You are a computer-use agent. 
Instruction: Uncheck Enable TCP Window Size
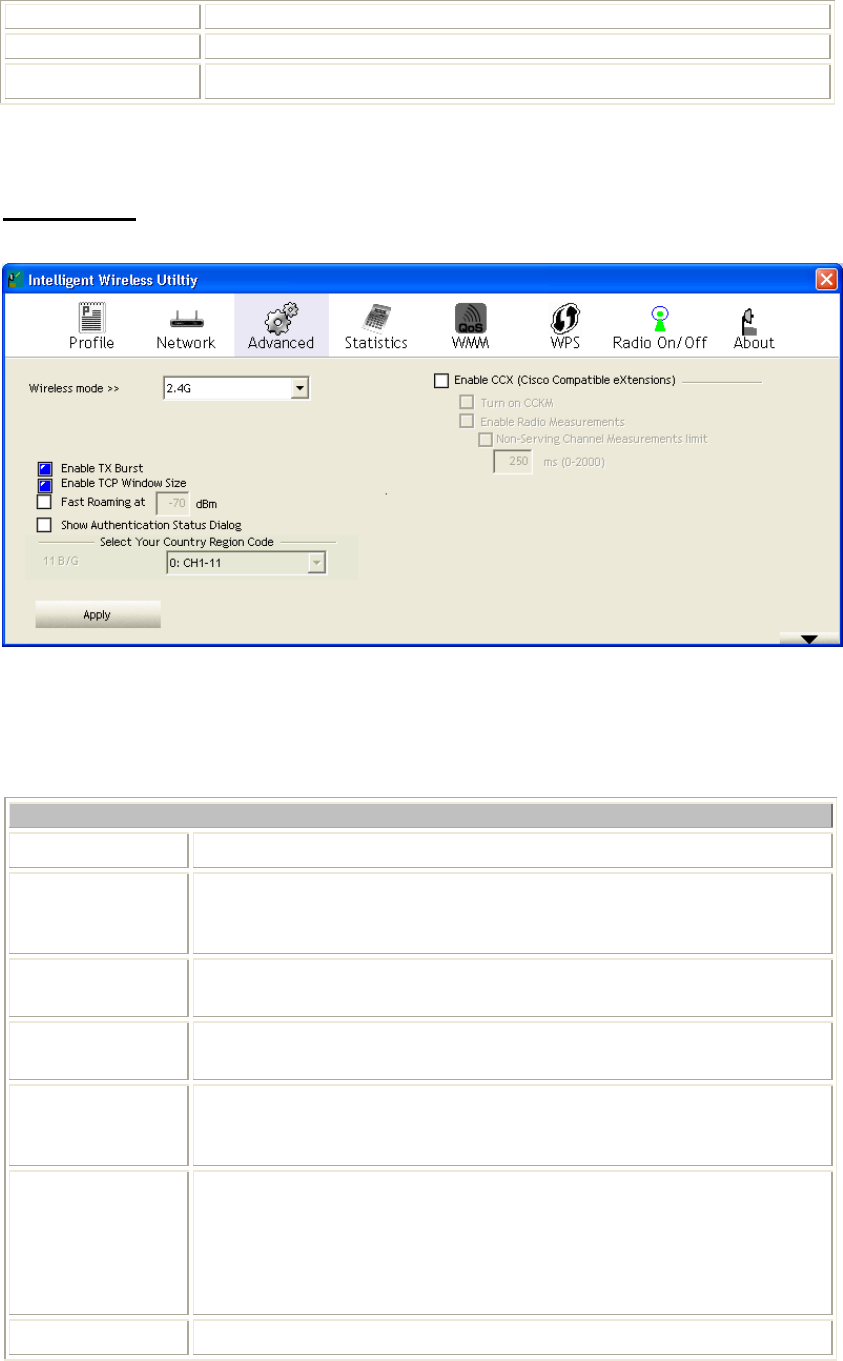coord(44,485)
